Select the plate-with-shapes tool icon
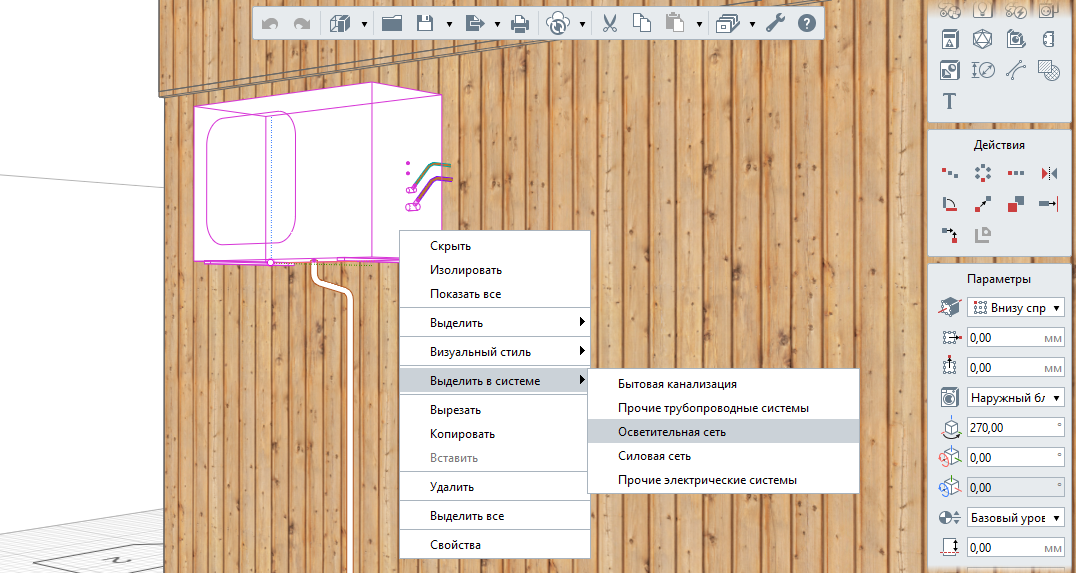 click(950, 70)
